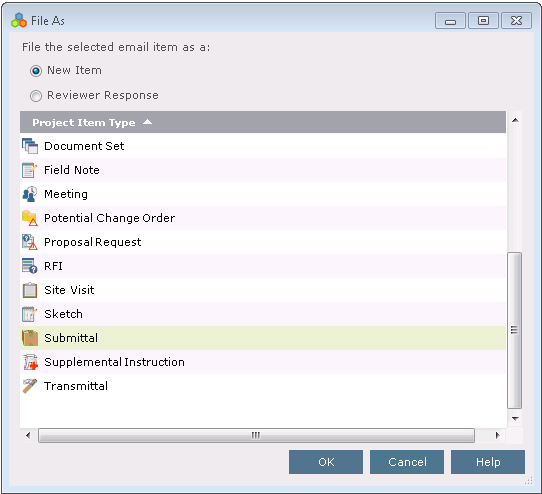The height and width of the screenshot is (494, 542).
Task: Confirm with the OK button
Action: click(326, 462)
